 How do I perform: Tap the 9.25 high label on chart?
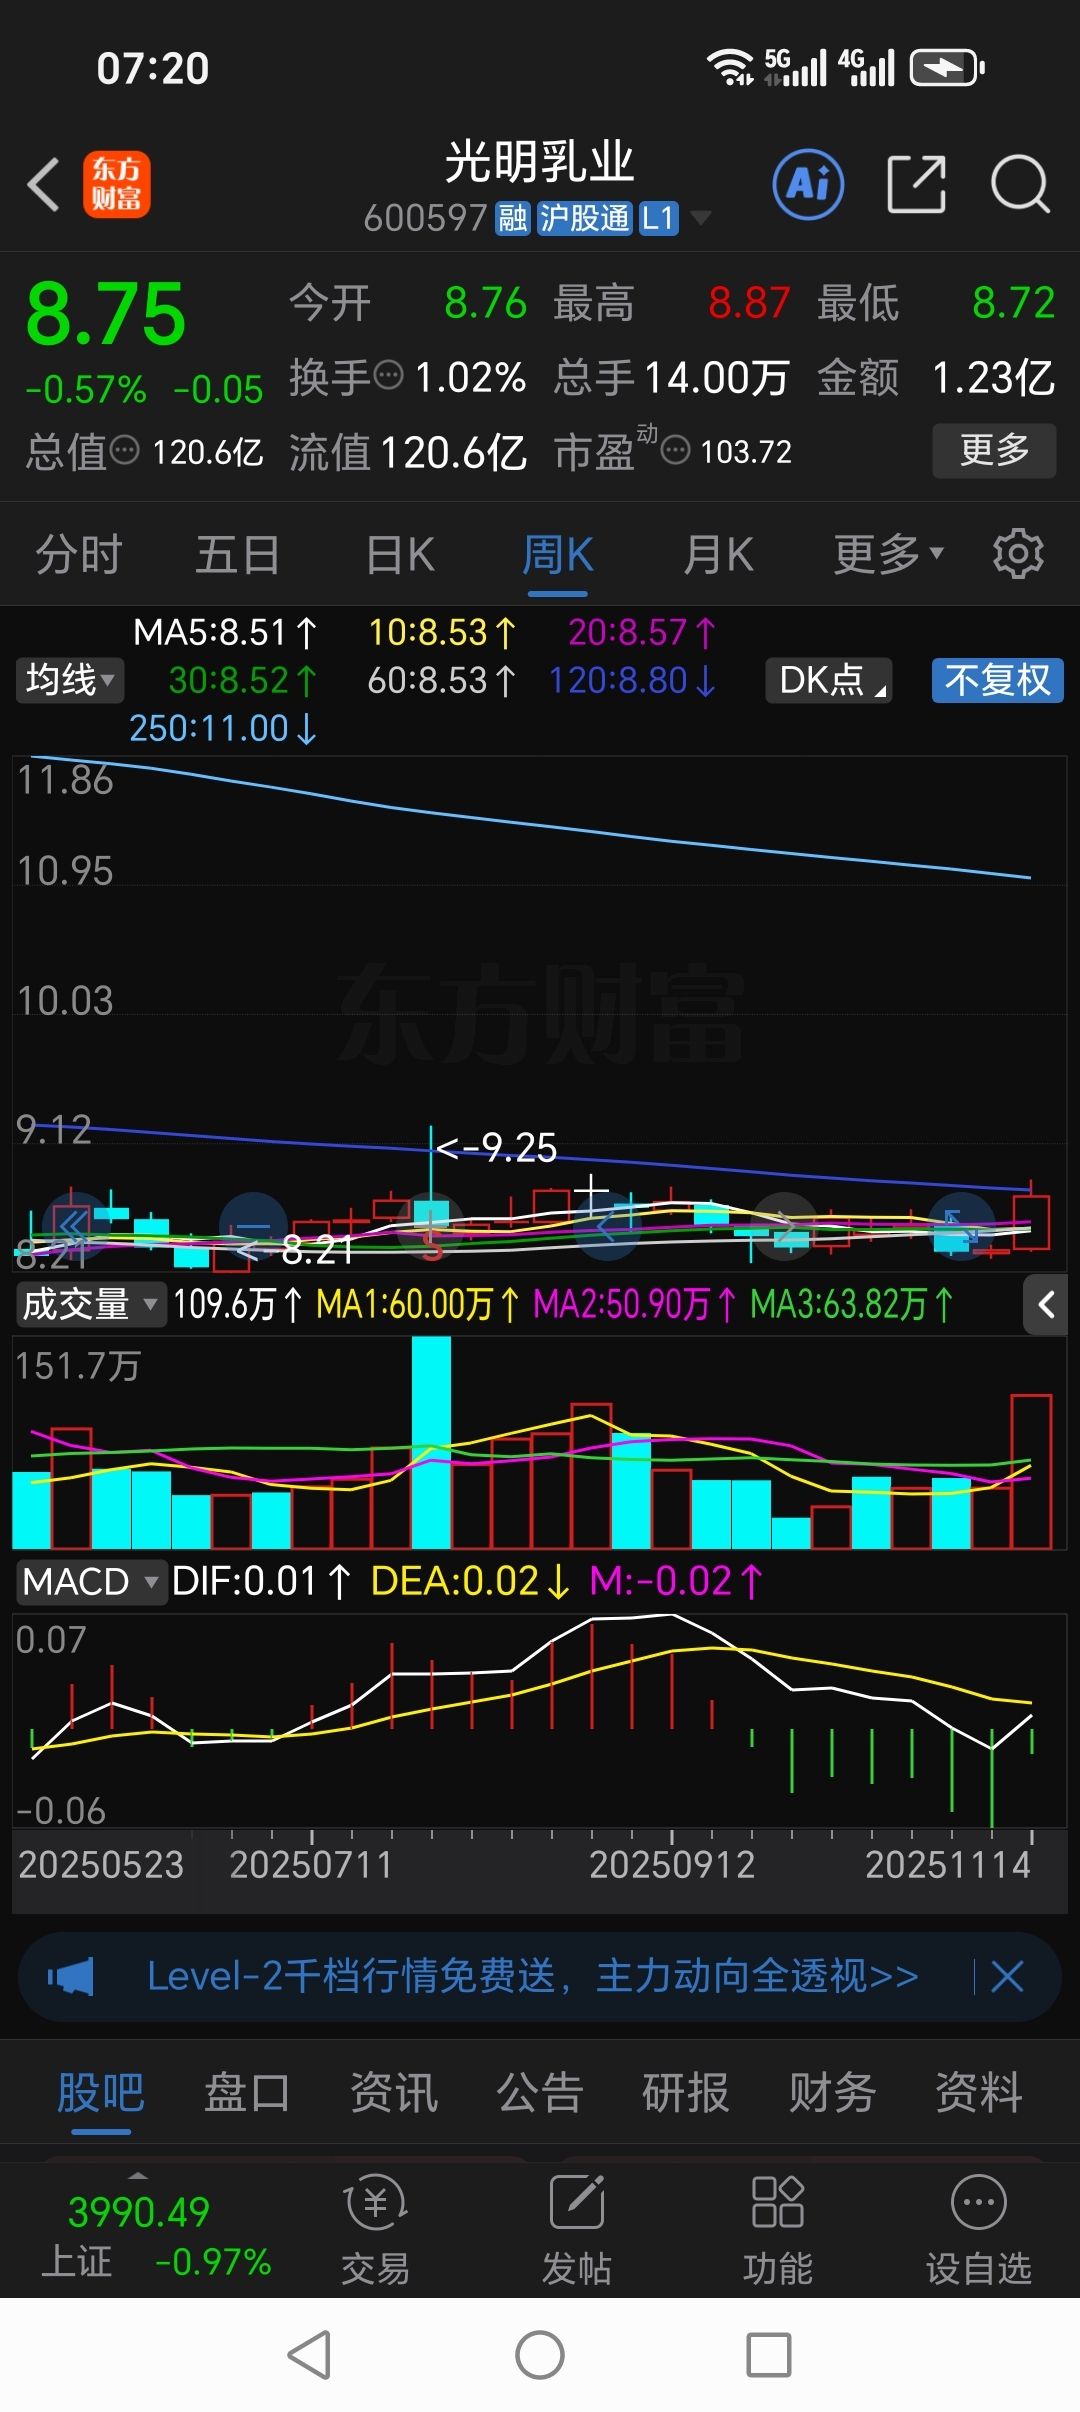click(497, 1148)
